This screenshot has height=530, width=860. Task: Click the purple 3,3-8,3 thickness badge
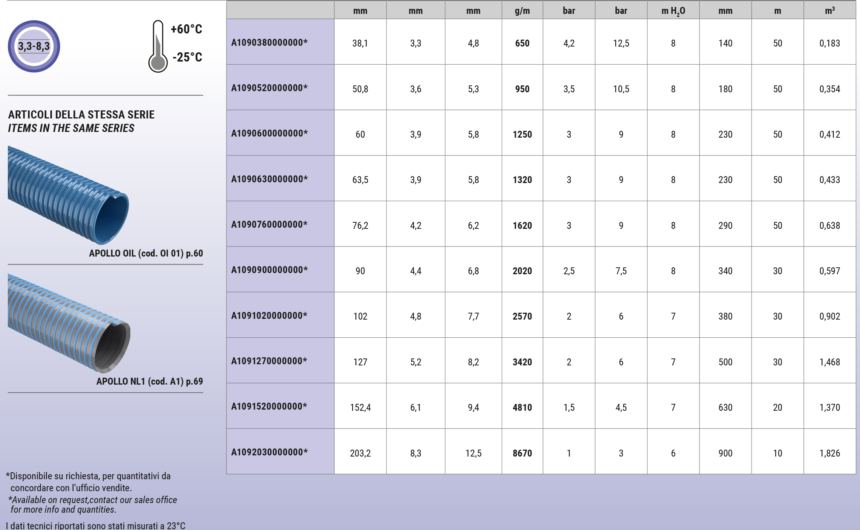[35, 46]
